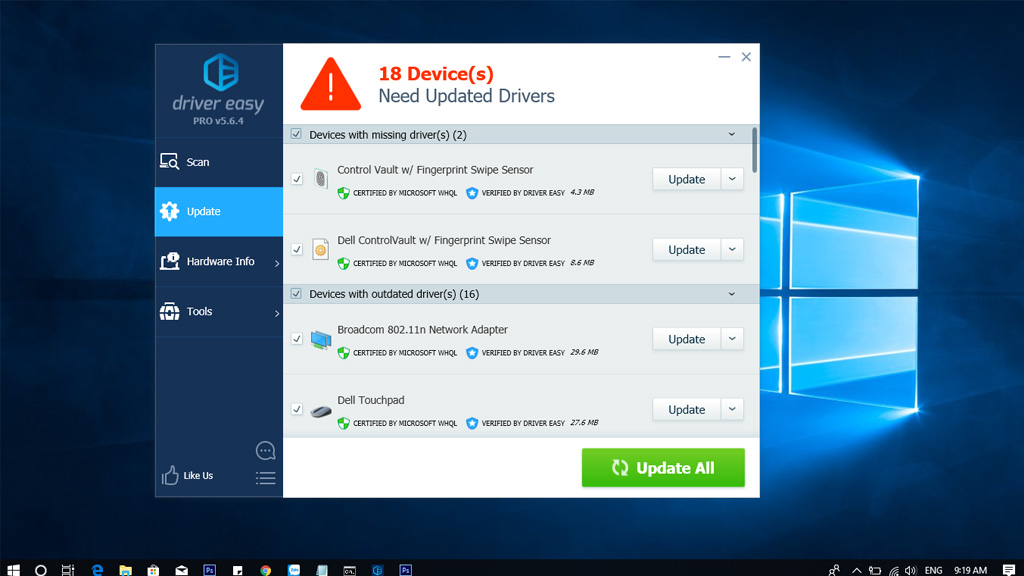Viewport: 1024px width, 576px height.
Task: Click the Like Us link
Action: point(198,475)
